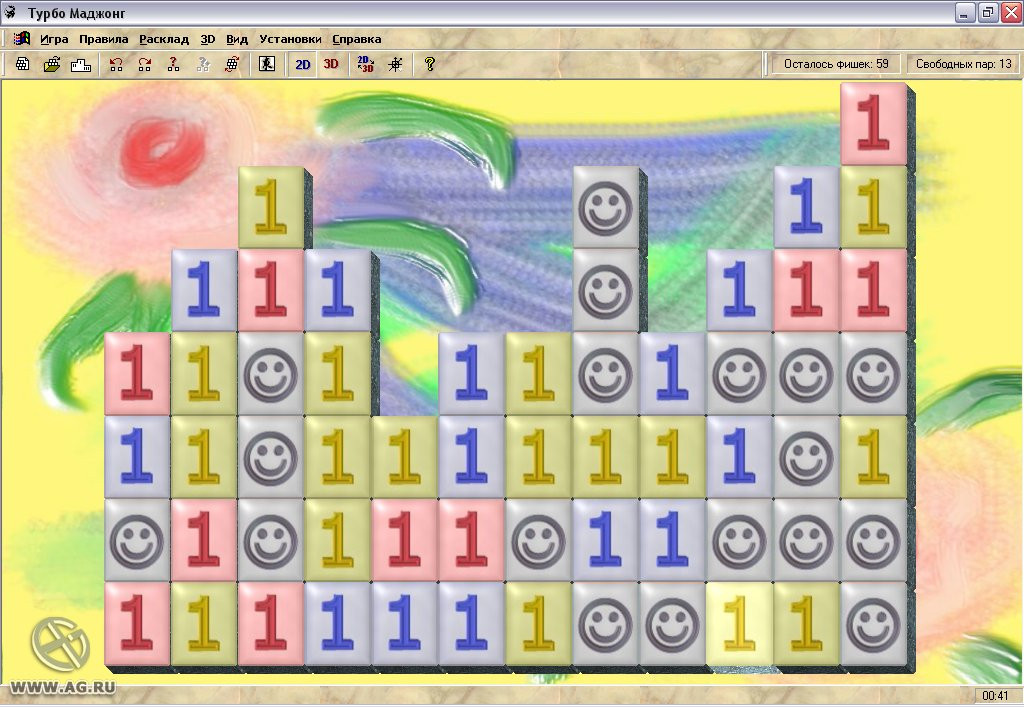1024x707 pixels.
Task: Undo the last move
Action: [x=116, y=64]
